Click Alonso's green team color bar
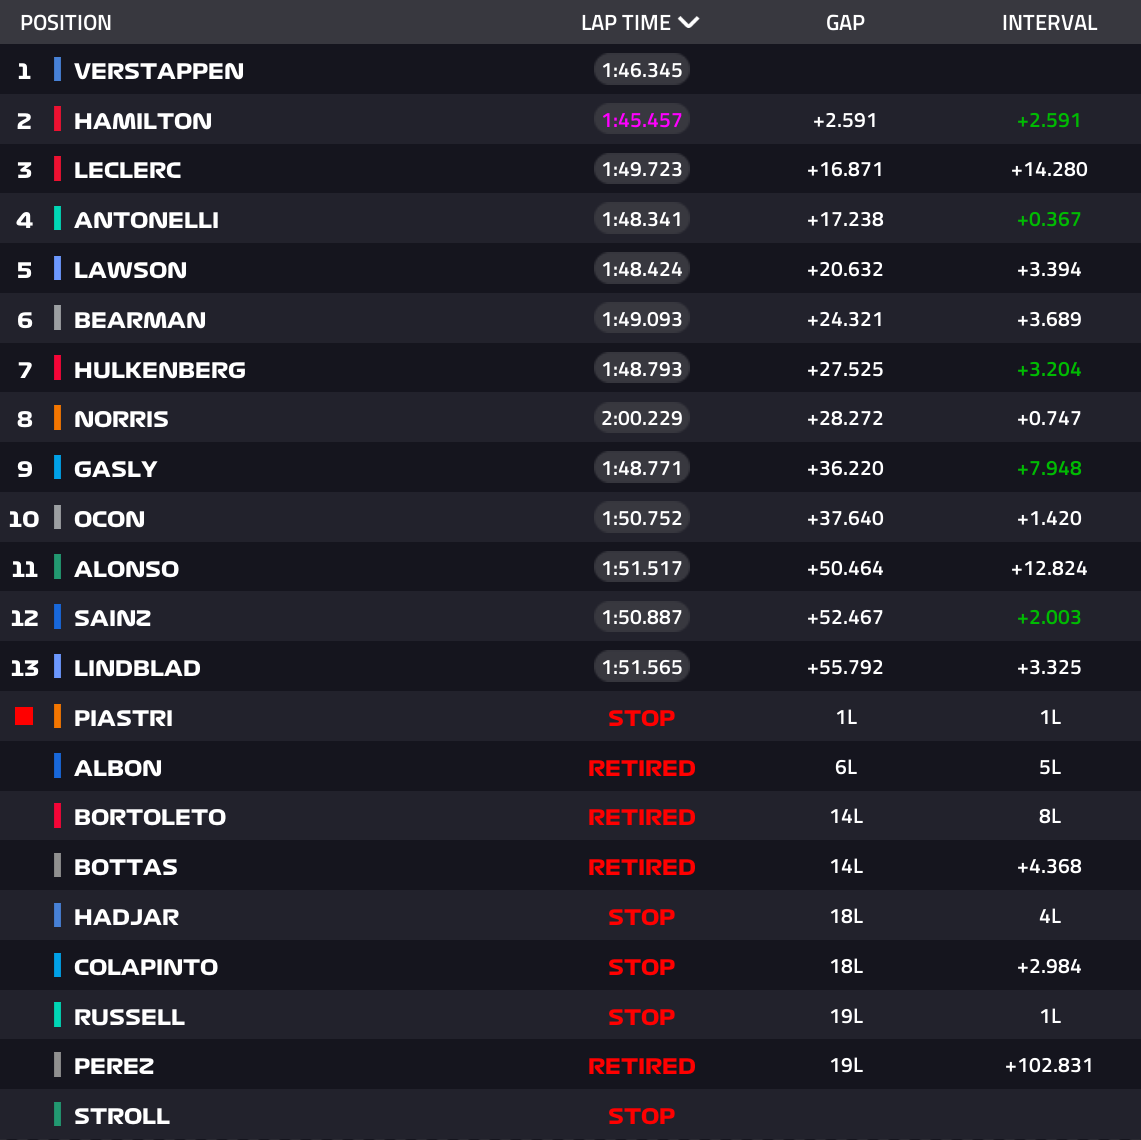 [57, 567]
